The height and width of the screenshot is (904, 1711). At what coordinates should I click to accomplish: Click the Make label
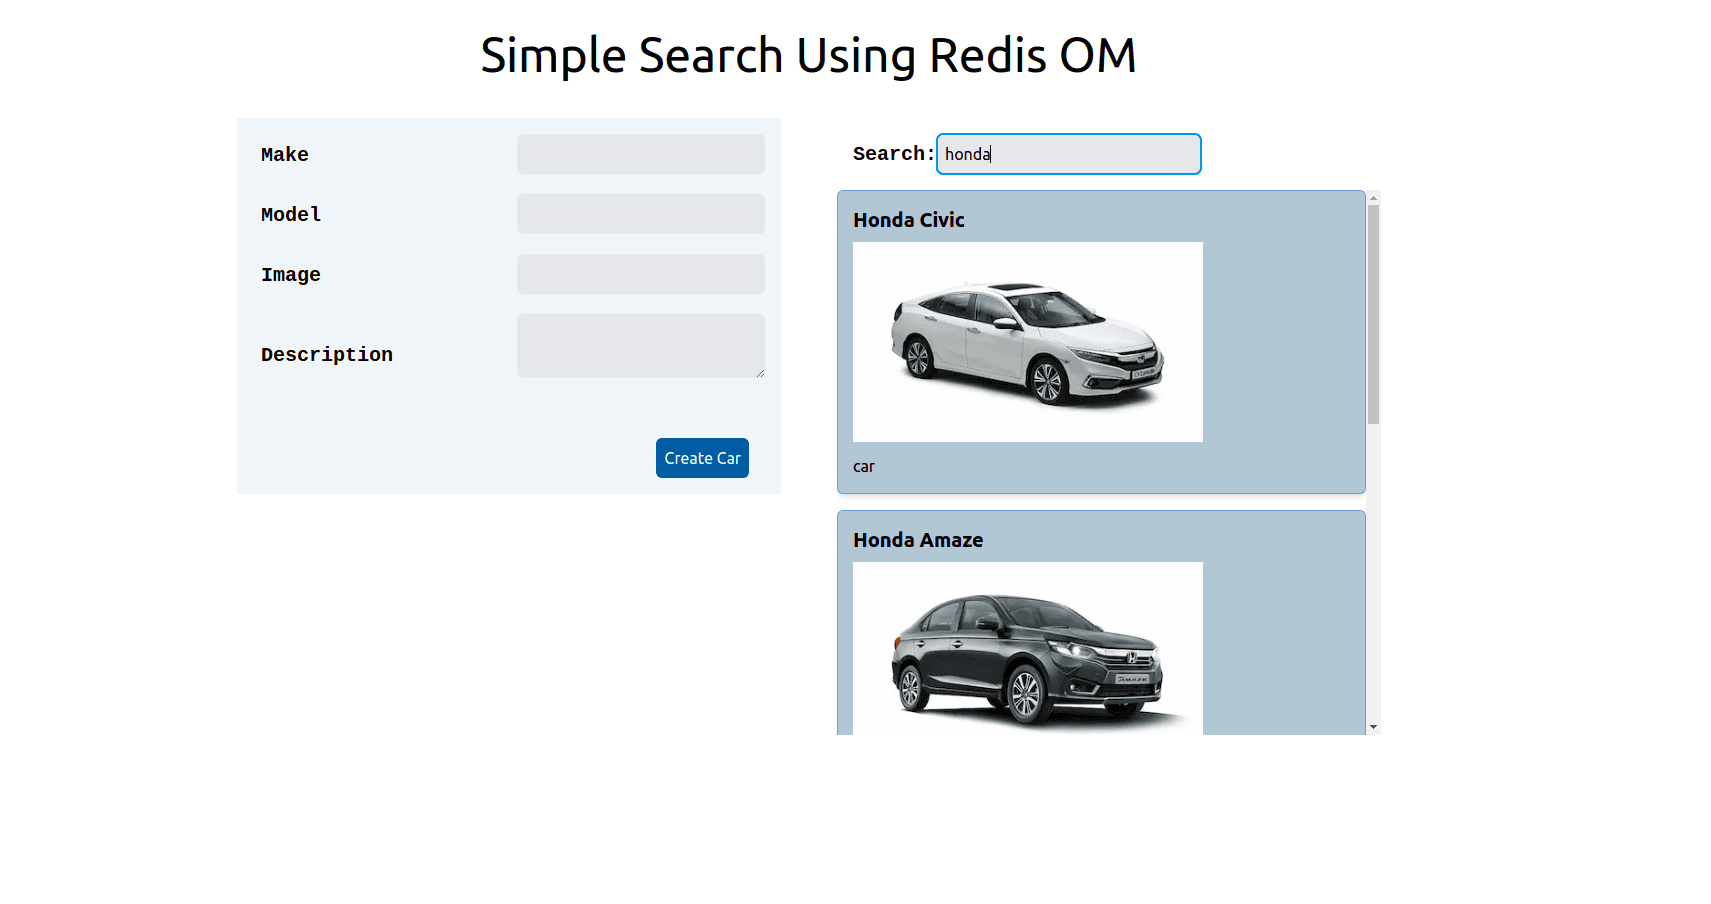[x=285, y=154]
